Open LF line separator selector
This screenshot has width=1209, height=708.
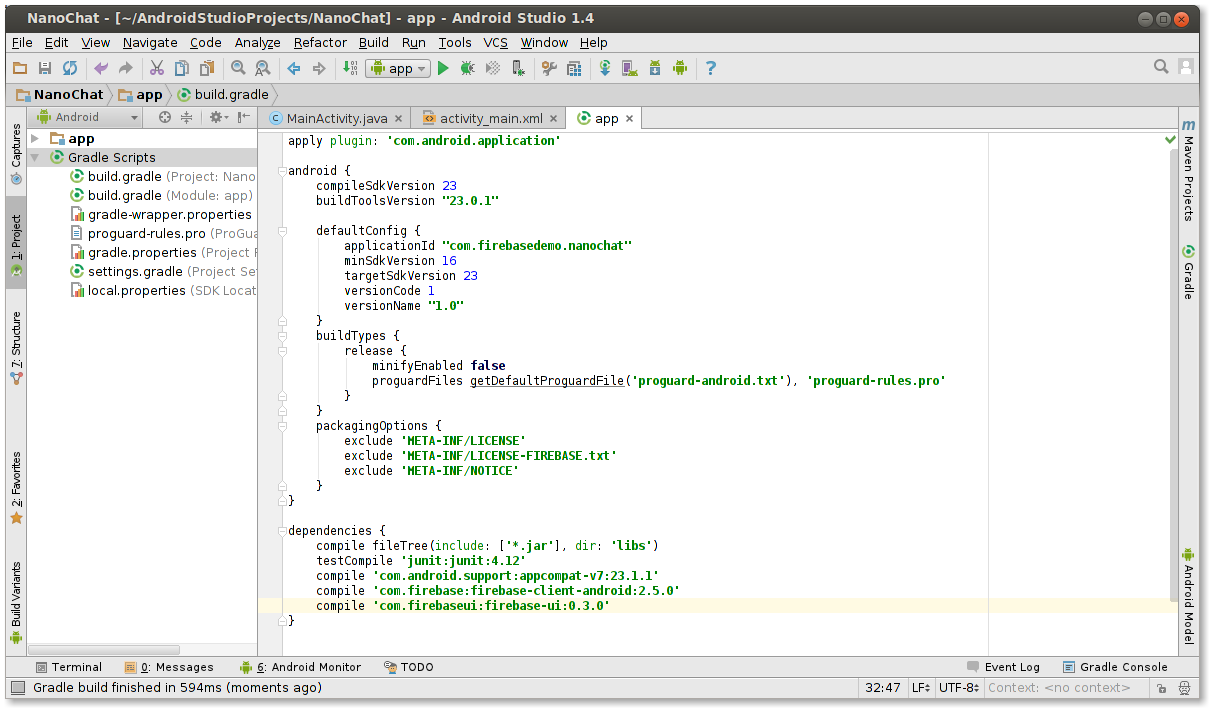[x=920, y=688]
